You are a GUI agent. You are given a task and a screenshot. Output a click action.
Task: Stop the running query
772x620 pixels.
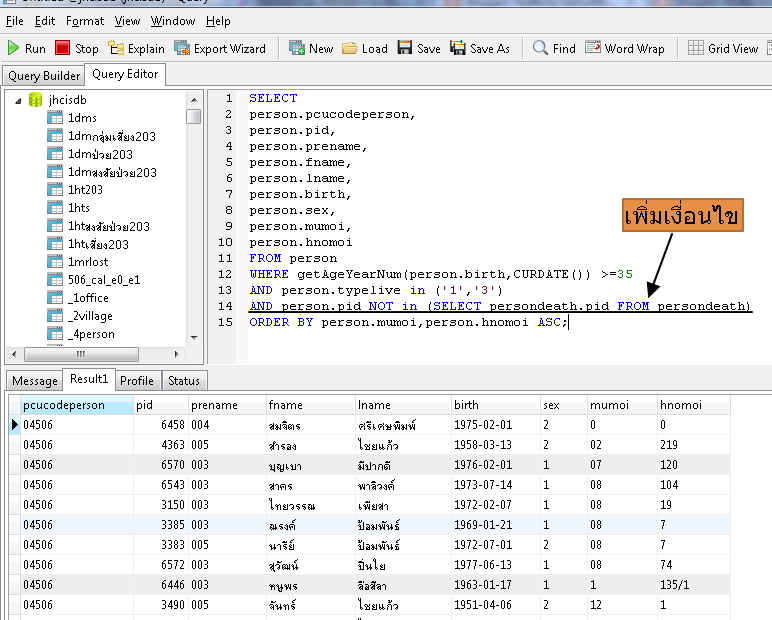pyautogui.click(x=76, y=48)
